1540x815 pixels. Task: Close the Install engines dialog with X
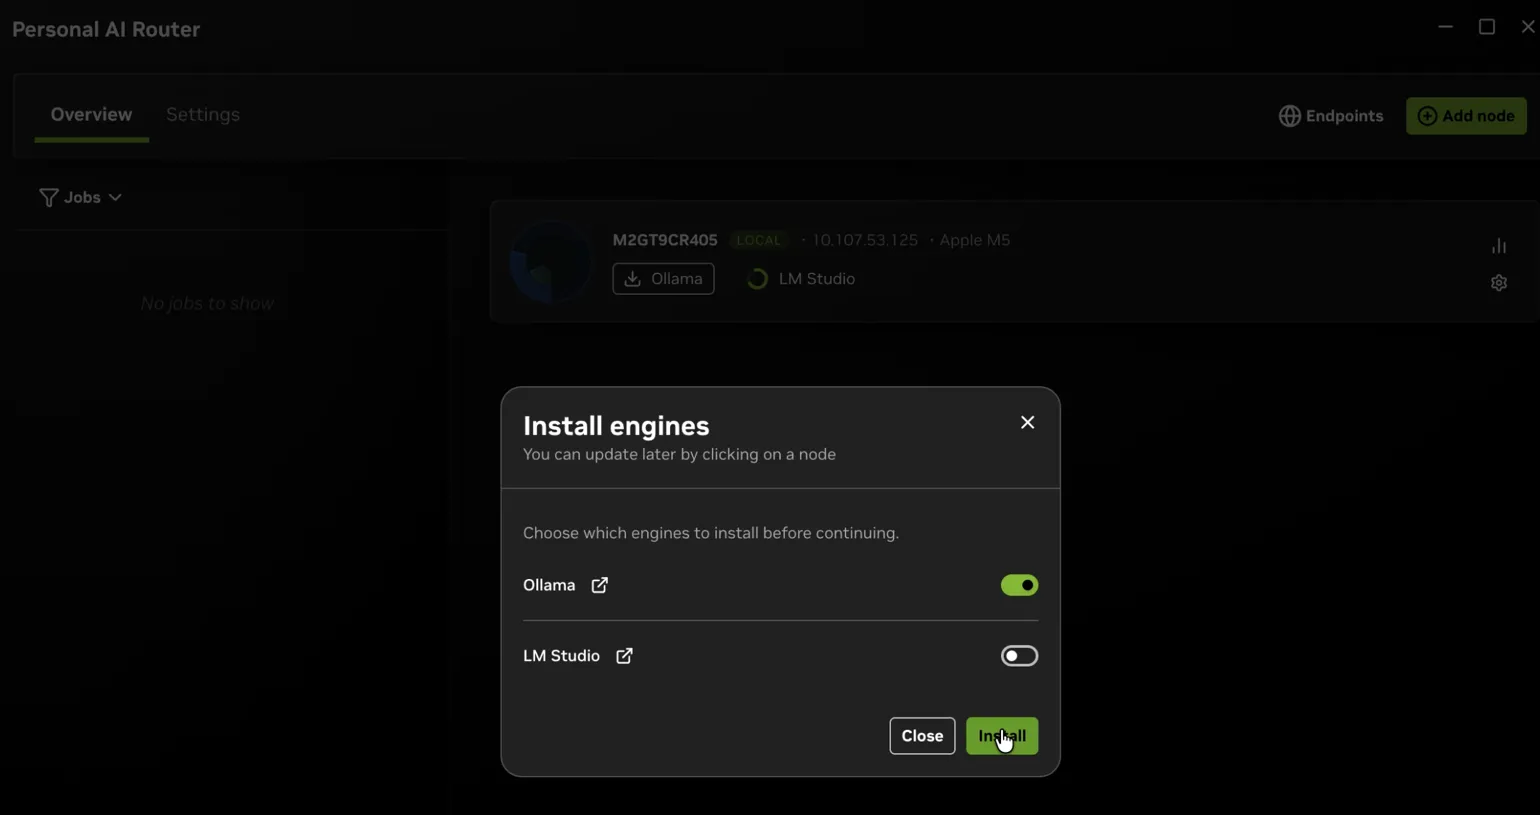[x=1027, y=423]
